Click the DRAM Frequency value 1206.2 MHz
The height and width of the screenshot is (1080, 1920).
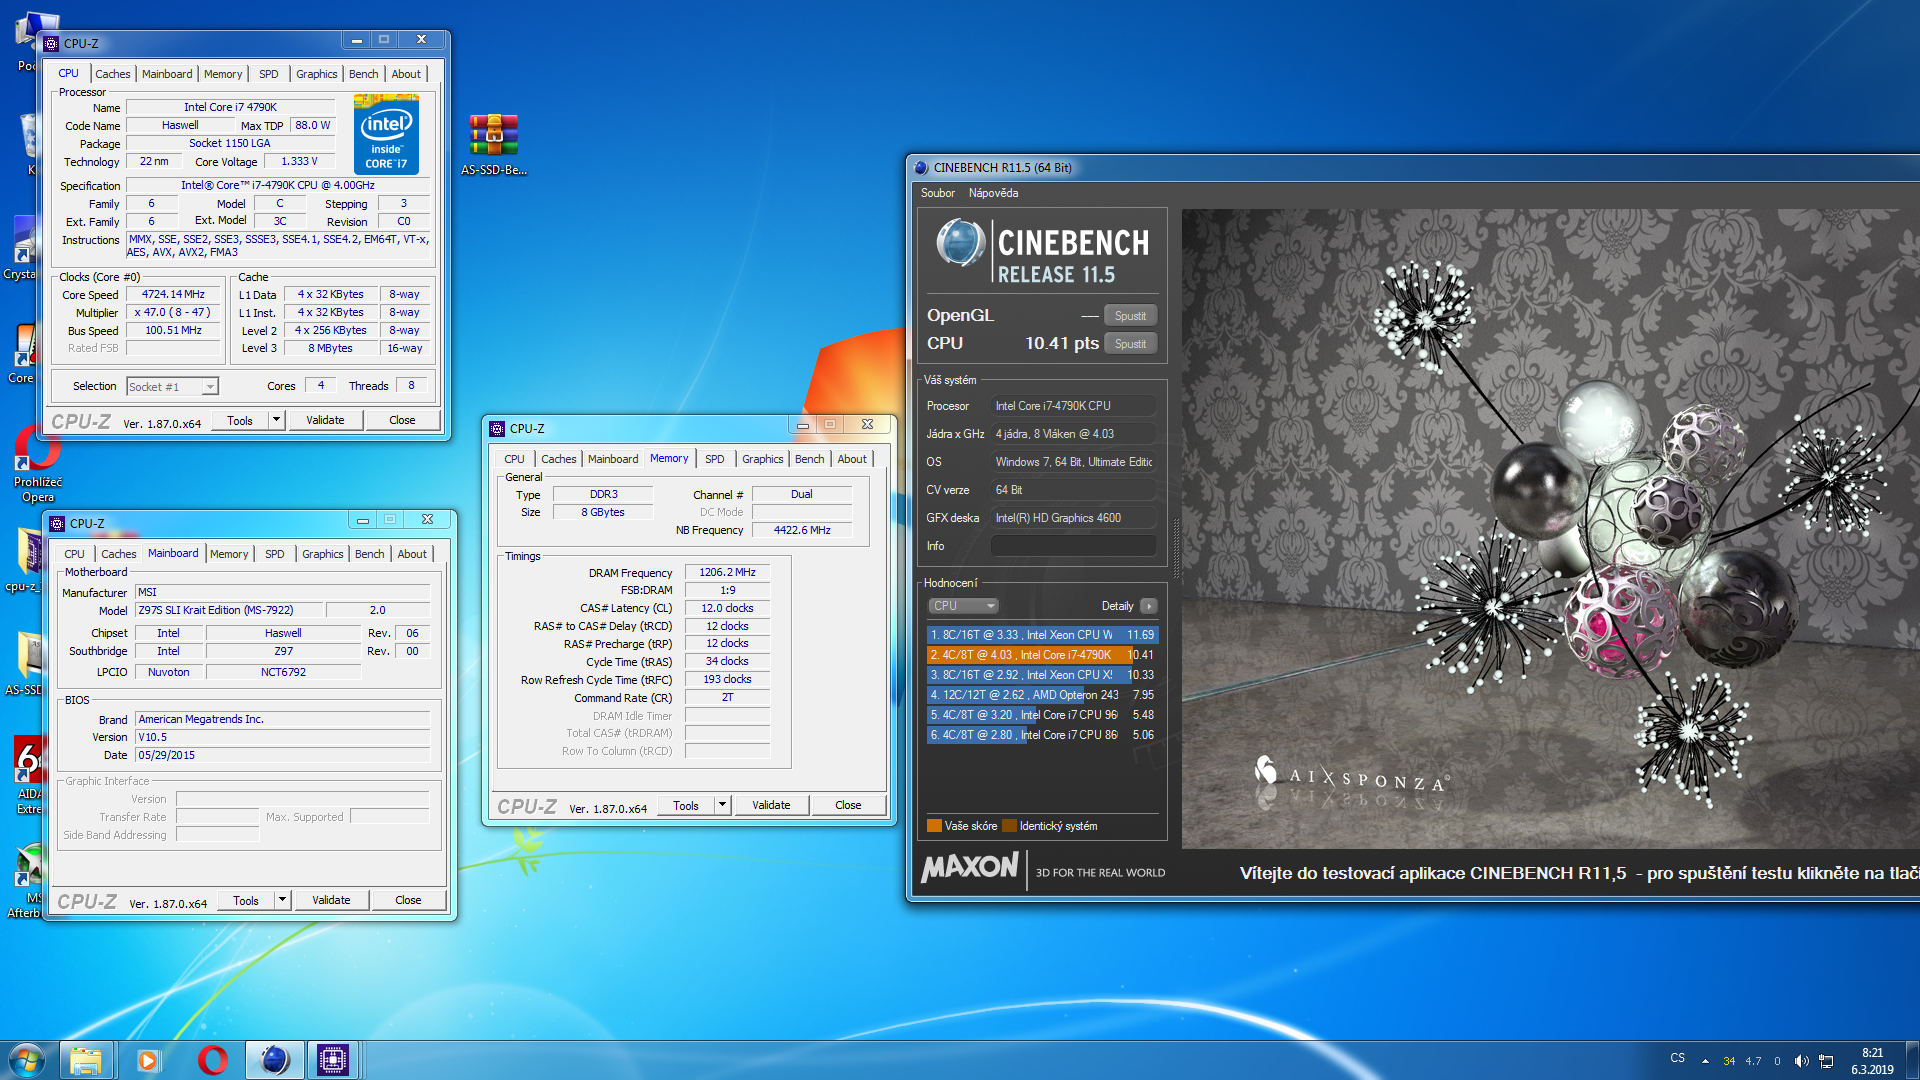click(727, 573)
